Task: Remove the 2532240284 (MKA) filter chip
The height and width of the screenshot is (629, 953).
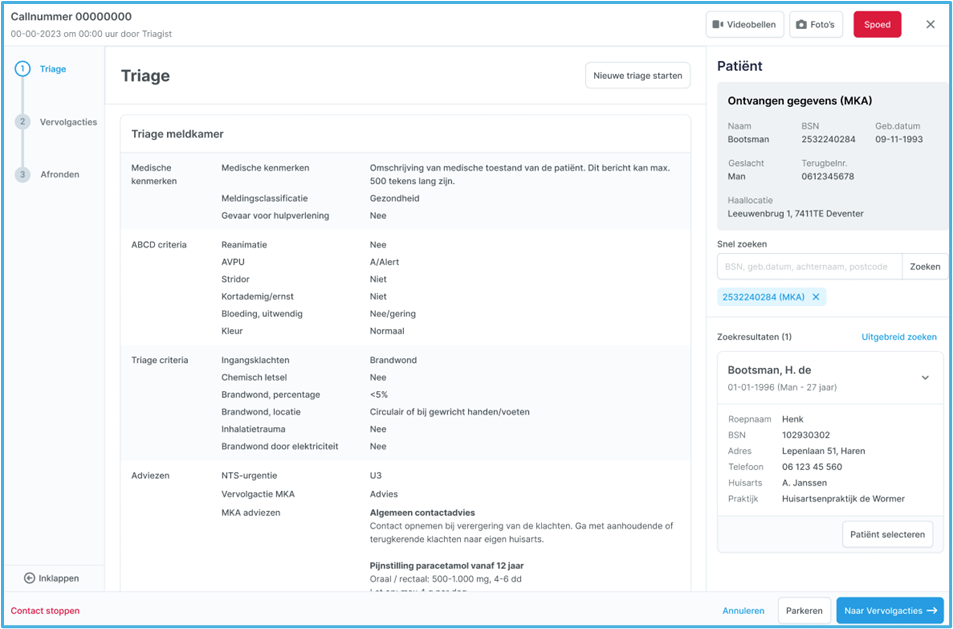Action: (816, 297)
